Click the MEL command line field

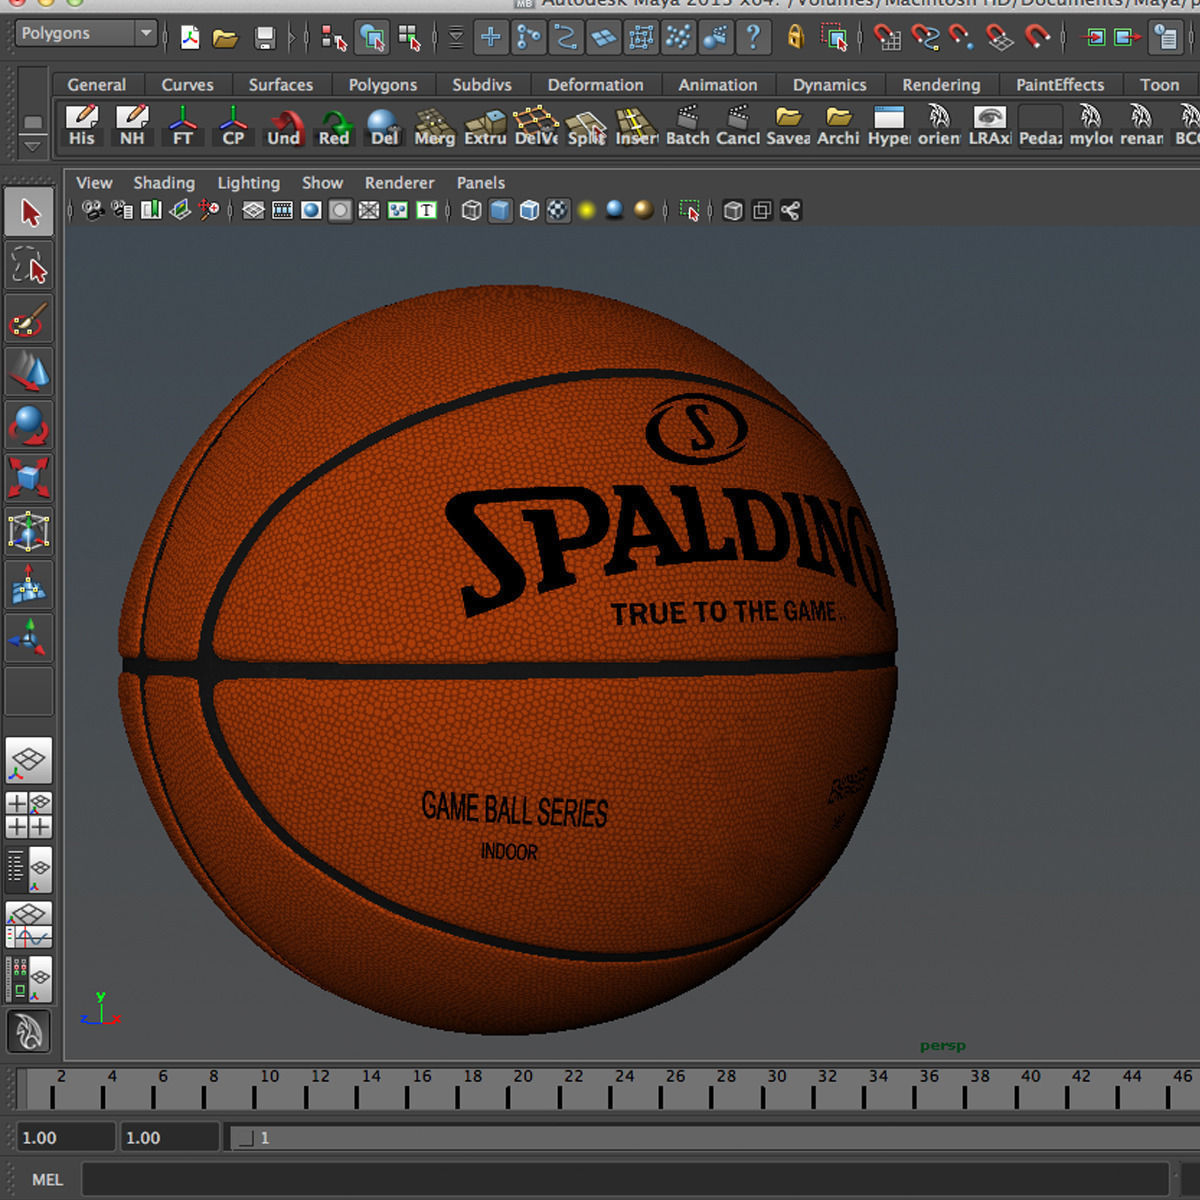click(x=624, y=1179)
